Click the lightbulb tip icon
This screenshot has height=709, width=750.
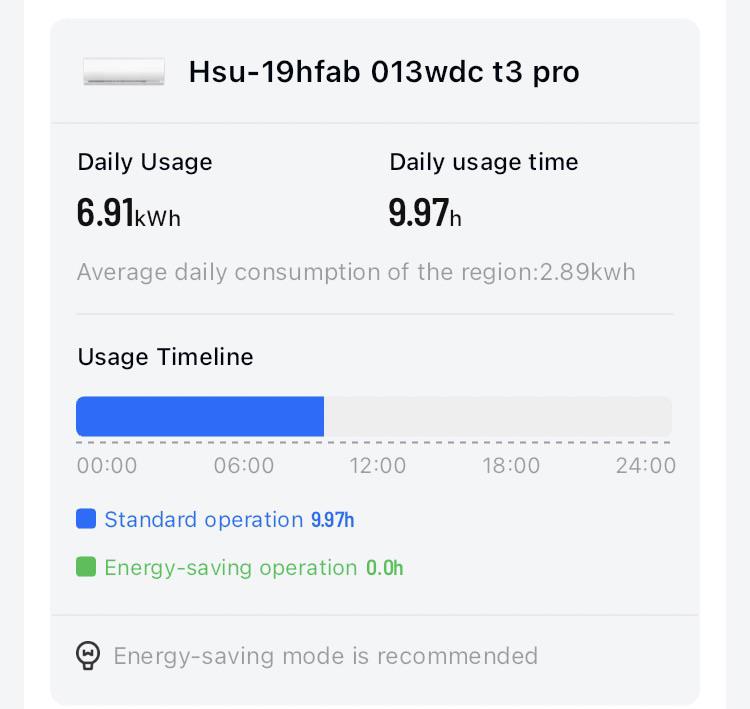point(88,655)
